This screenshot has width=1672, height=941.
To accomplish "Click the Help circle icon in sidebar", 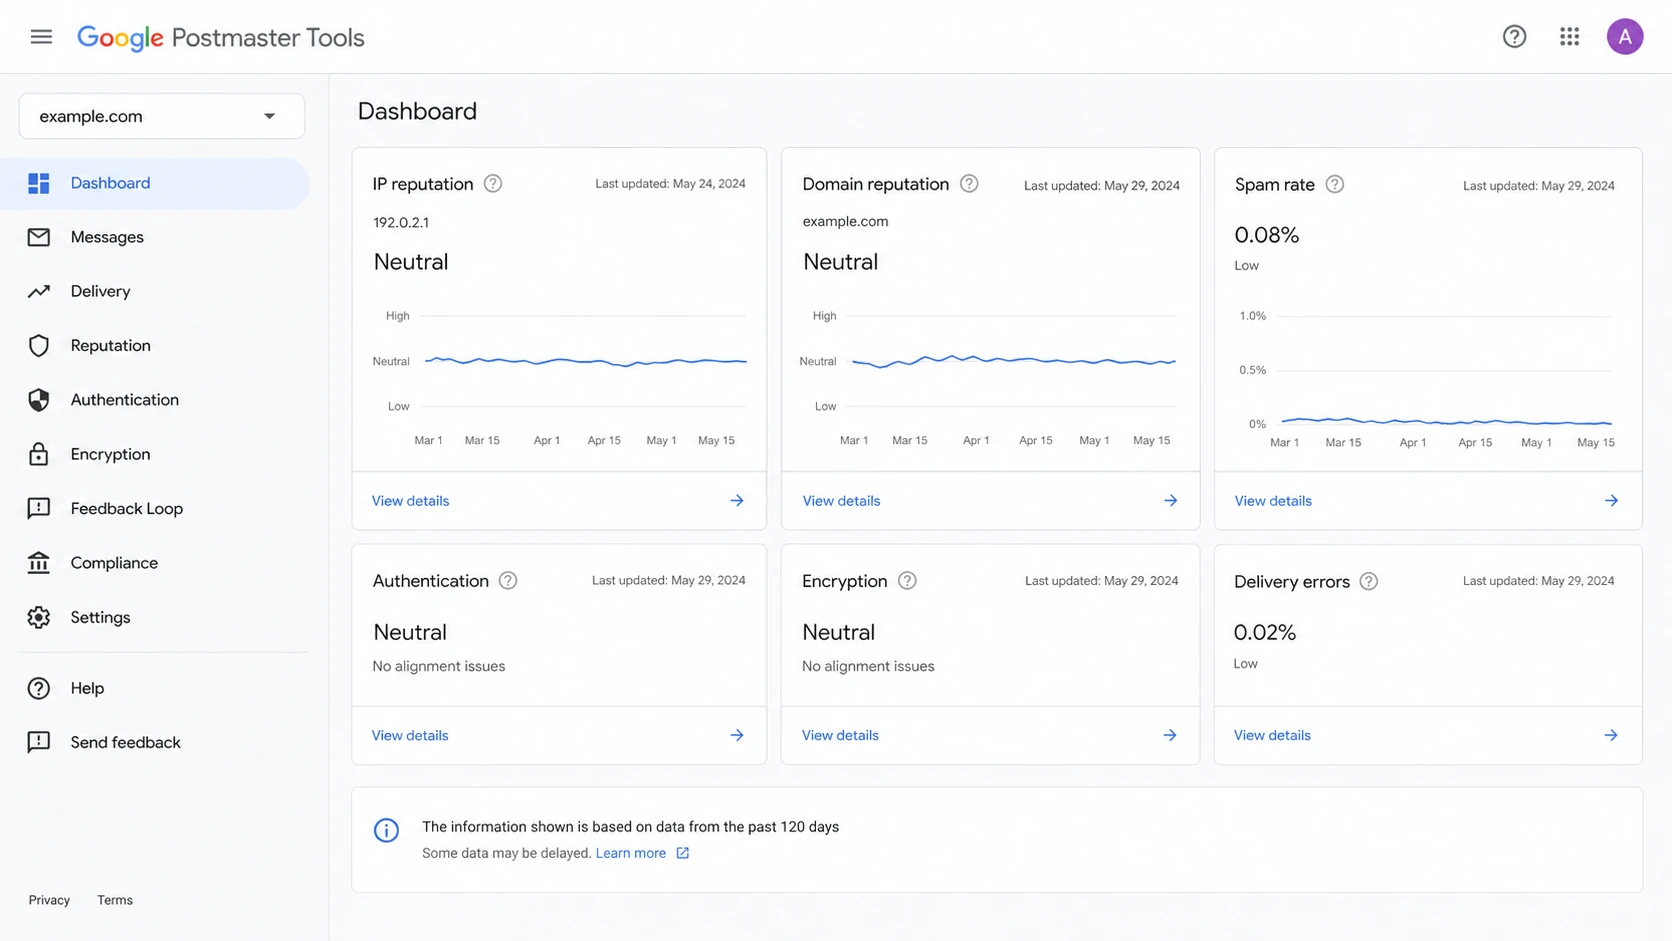I will (x=39, y=688).
